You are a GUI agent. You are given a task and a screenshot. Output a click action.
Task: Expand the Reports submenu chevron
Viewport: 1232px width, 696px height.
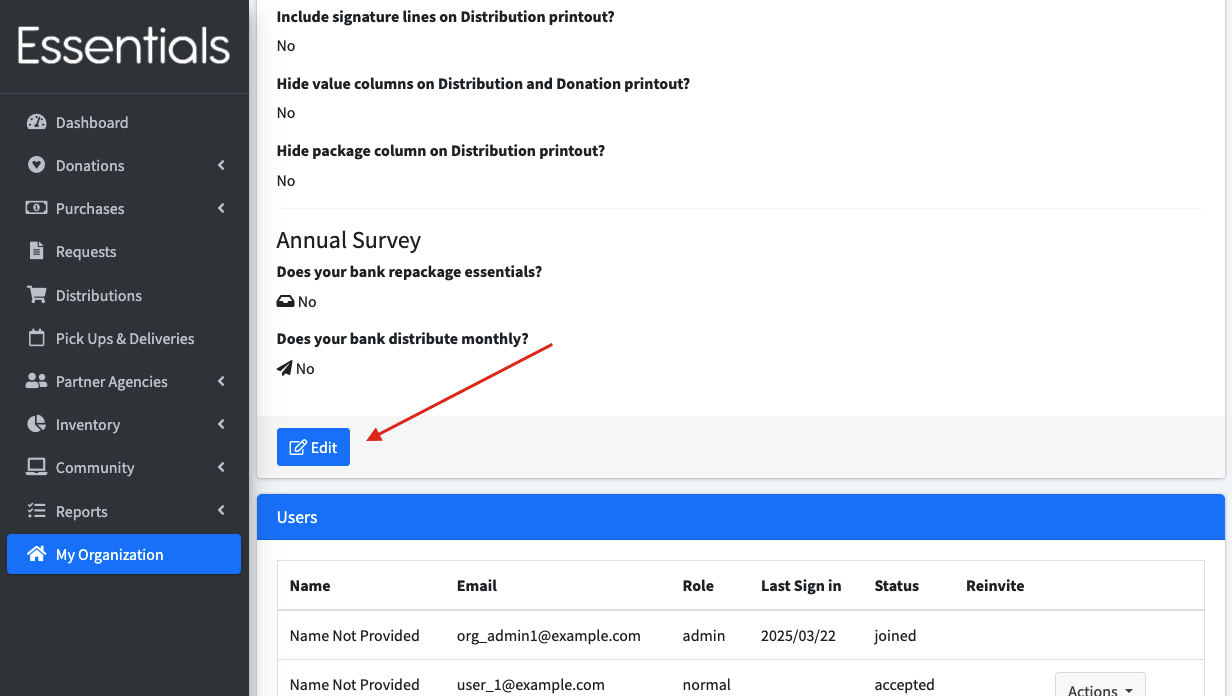(x=221, y=511)
